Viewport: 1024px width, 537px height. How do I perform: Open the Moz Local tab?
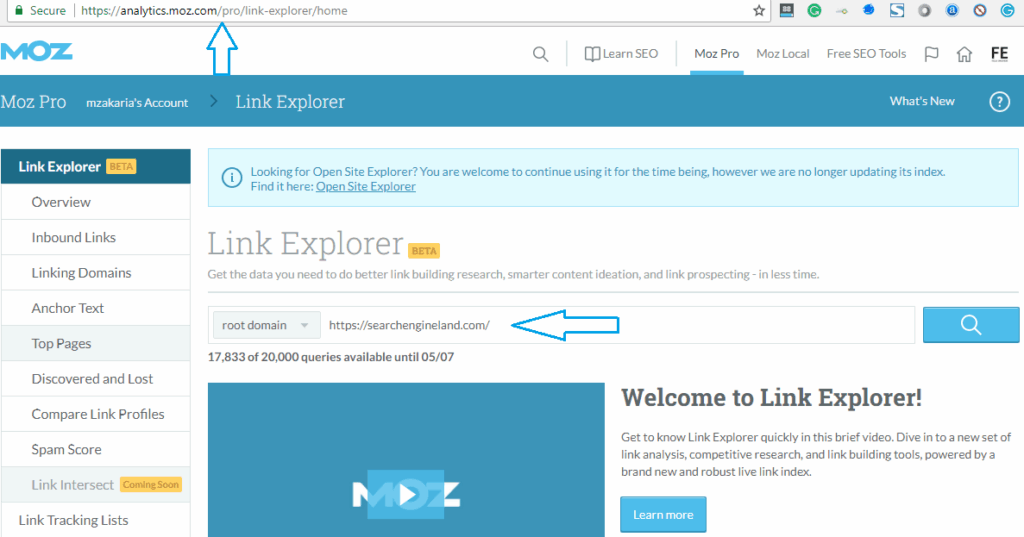pyautogui.click(x=782, y=54)
